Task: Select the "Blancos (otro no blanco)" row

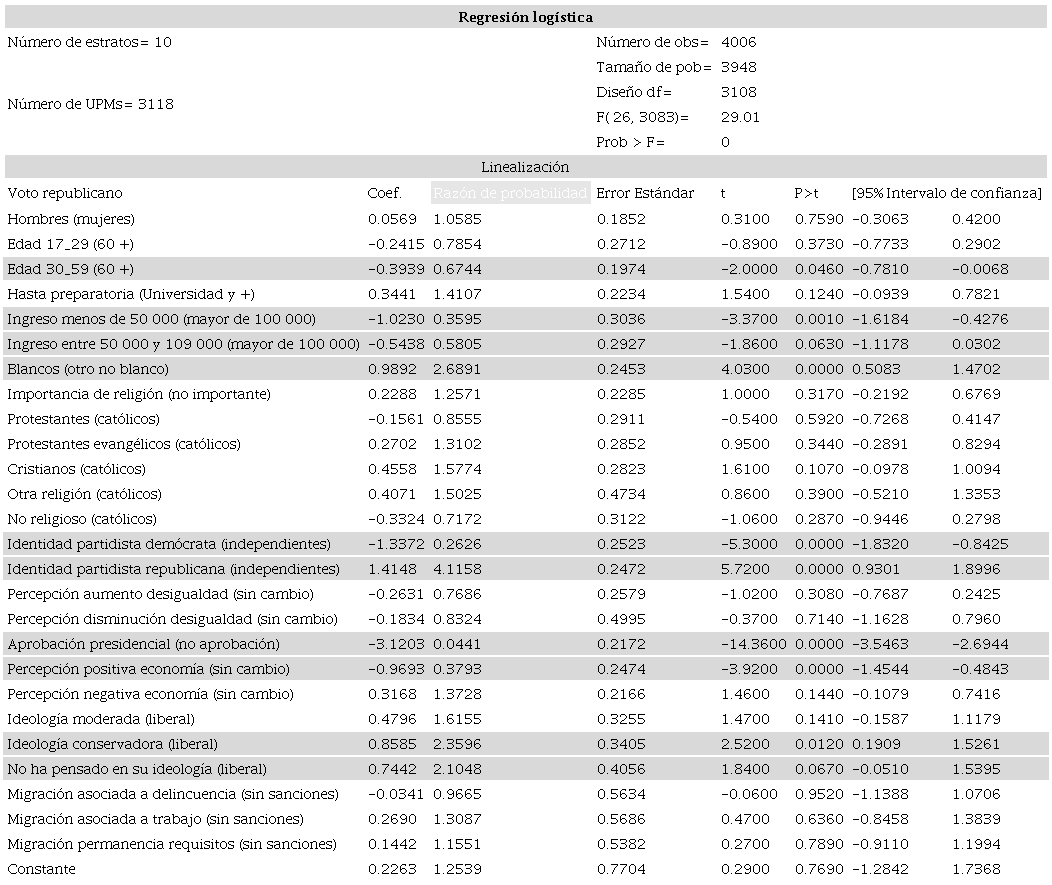Action: 91,367
